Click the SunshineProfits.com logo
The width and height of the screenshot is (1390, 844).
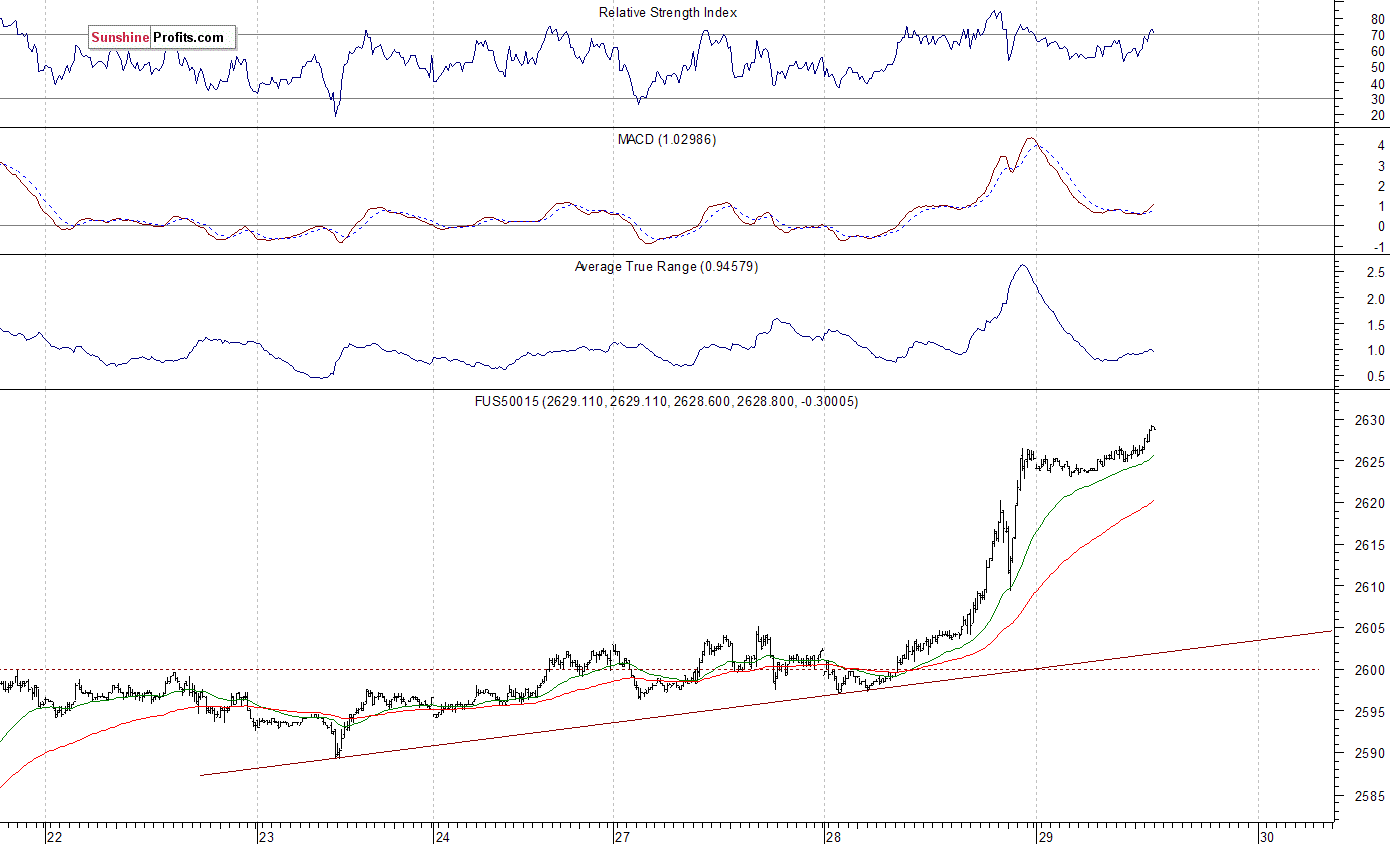coord(162,38)
